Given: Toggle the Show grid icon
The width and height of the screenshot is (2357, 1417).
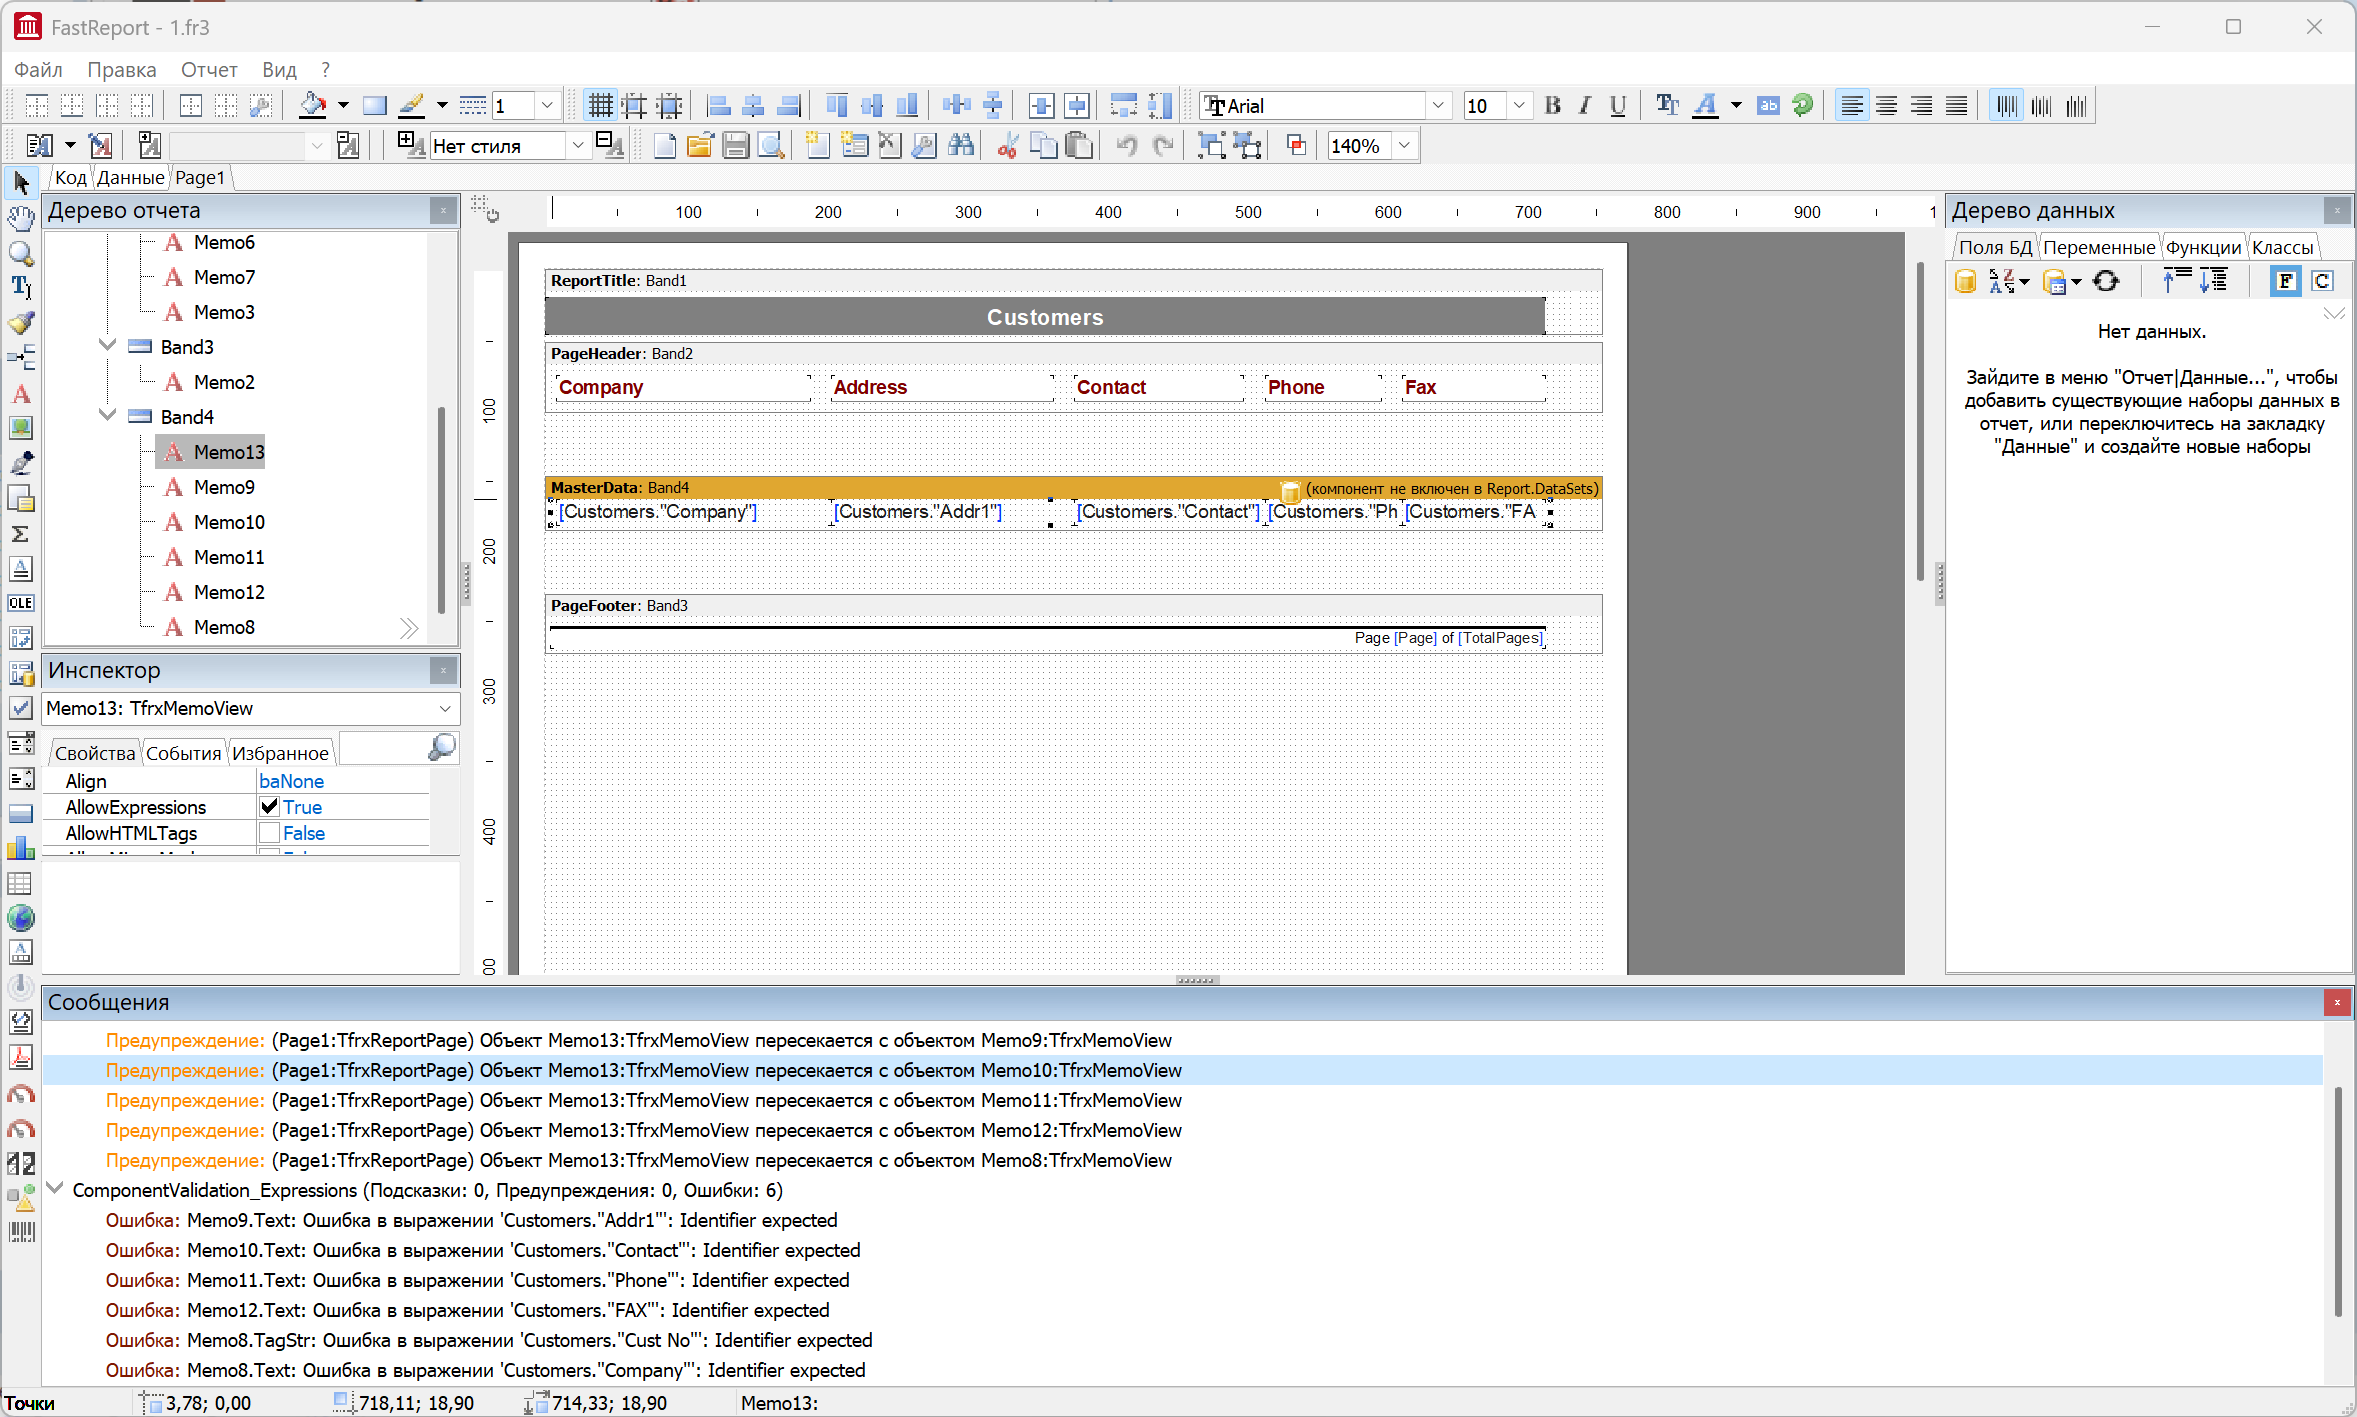Looking at the screenshot, I should 600,106.
